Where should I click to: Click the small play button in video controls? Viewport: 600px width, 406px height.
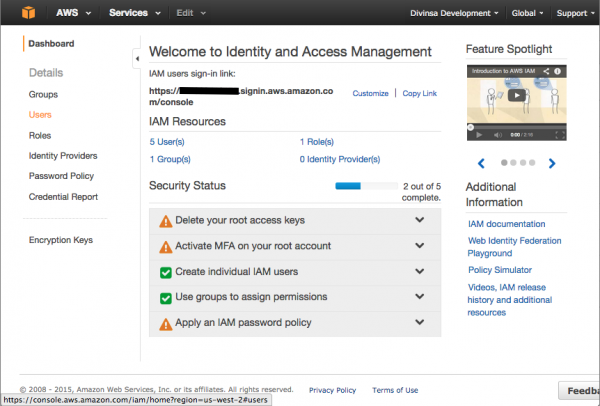[x=479, y=135]
